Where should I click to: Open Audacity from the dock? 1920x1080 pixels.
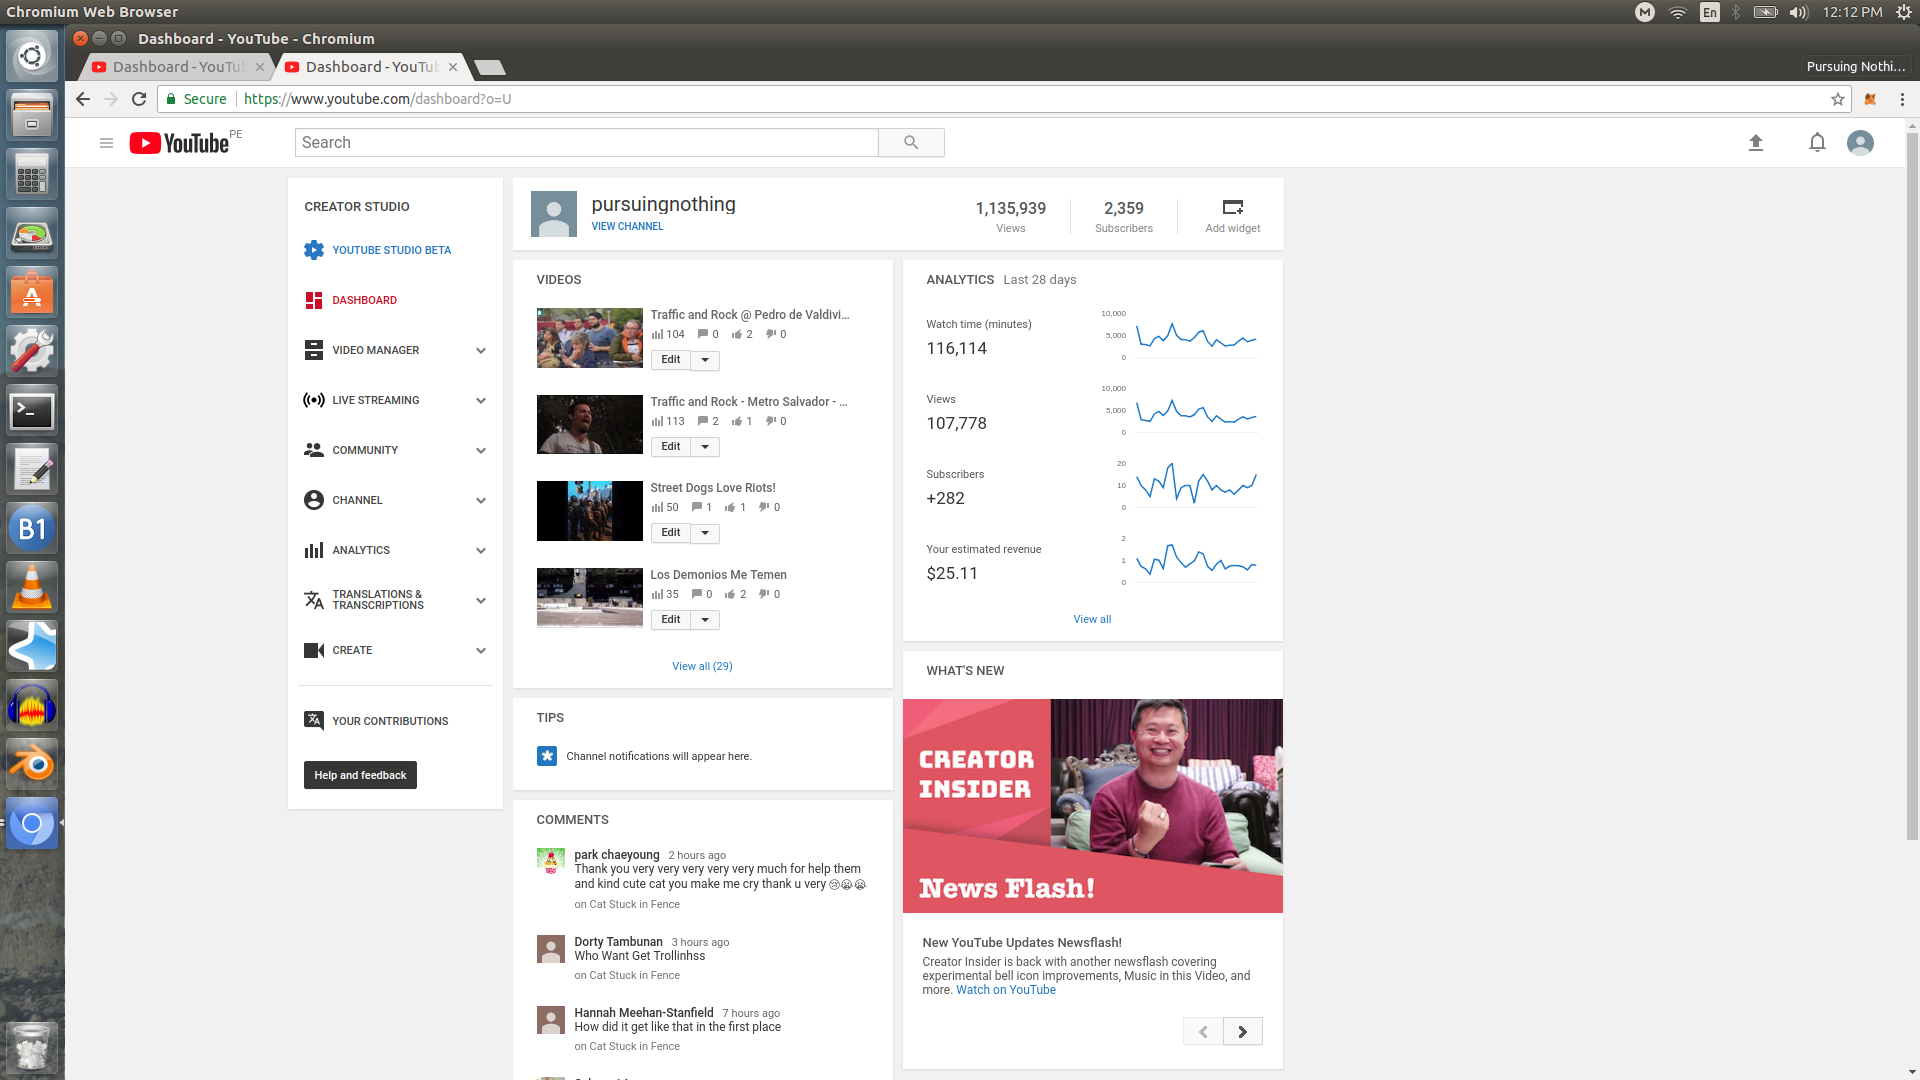coord(32,705)
